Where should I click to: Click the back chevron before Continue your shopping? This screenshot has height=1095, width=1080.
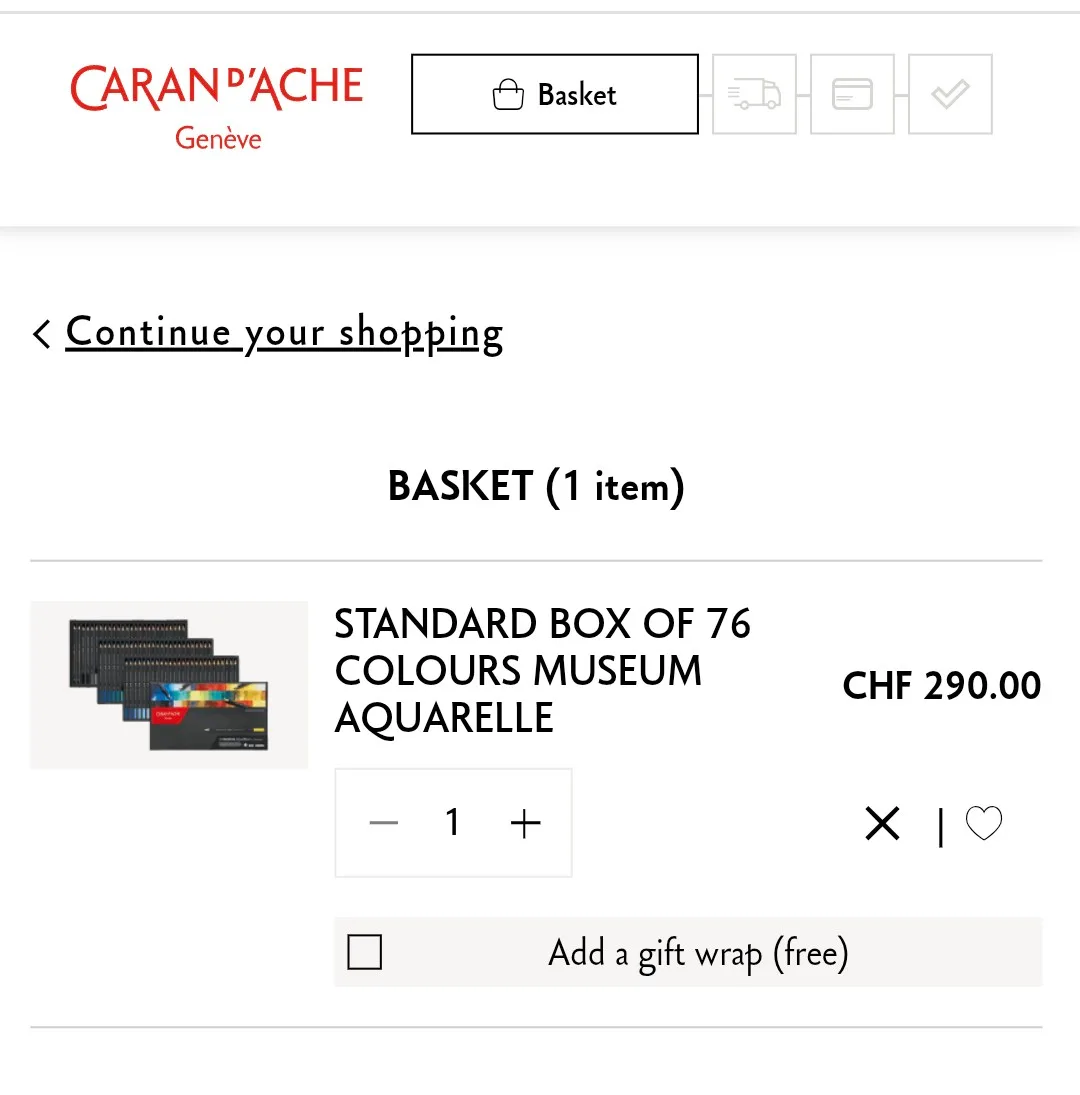click(41, 333)
